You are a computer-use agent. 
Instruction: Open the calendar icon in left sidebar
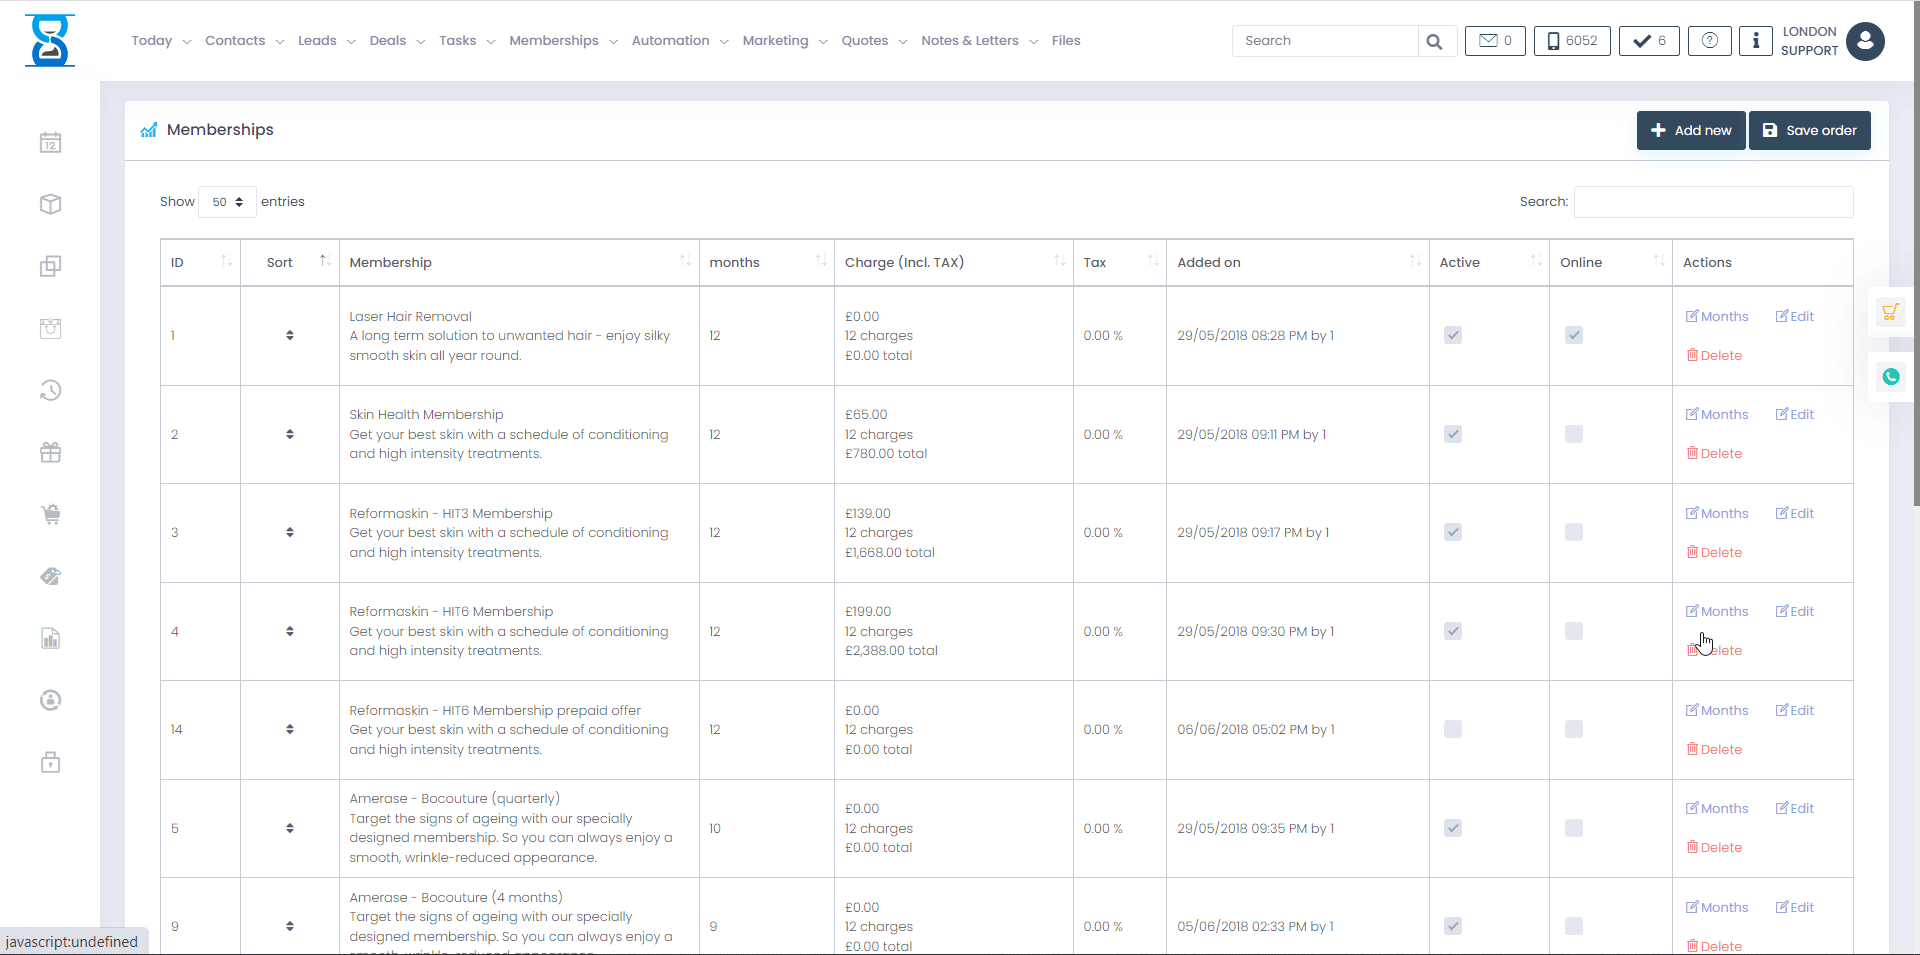pyautogui.click(x=50, y=143)
